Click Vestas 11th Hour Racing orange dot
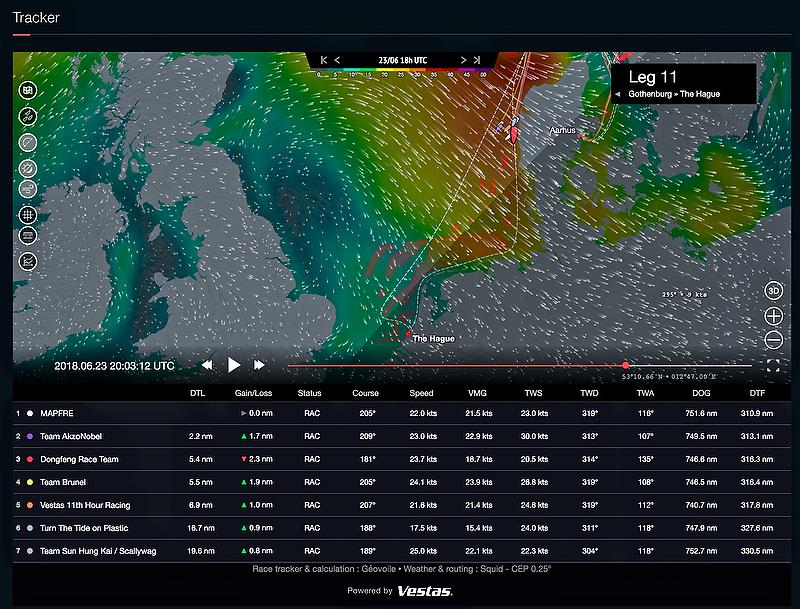800x609 pixels. coord(30,505)
